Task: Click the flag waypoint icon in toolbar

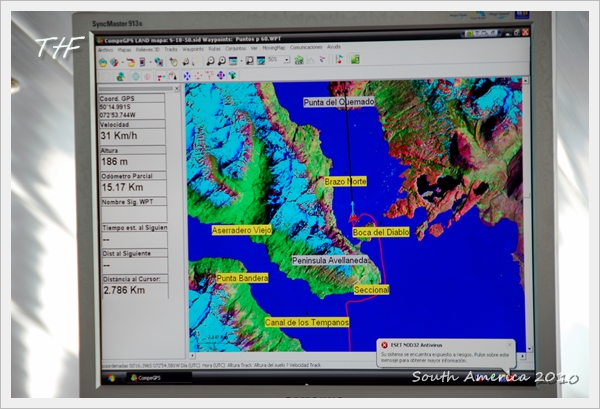Action: pyautogui.click(x=339, y=59)
